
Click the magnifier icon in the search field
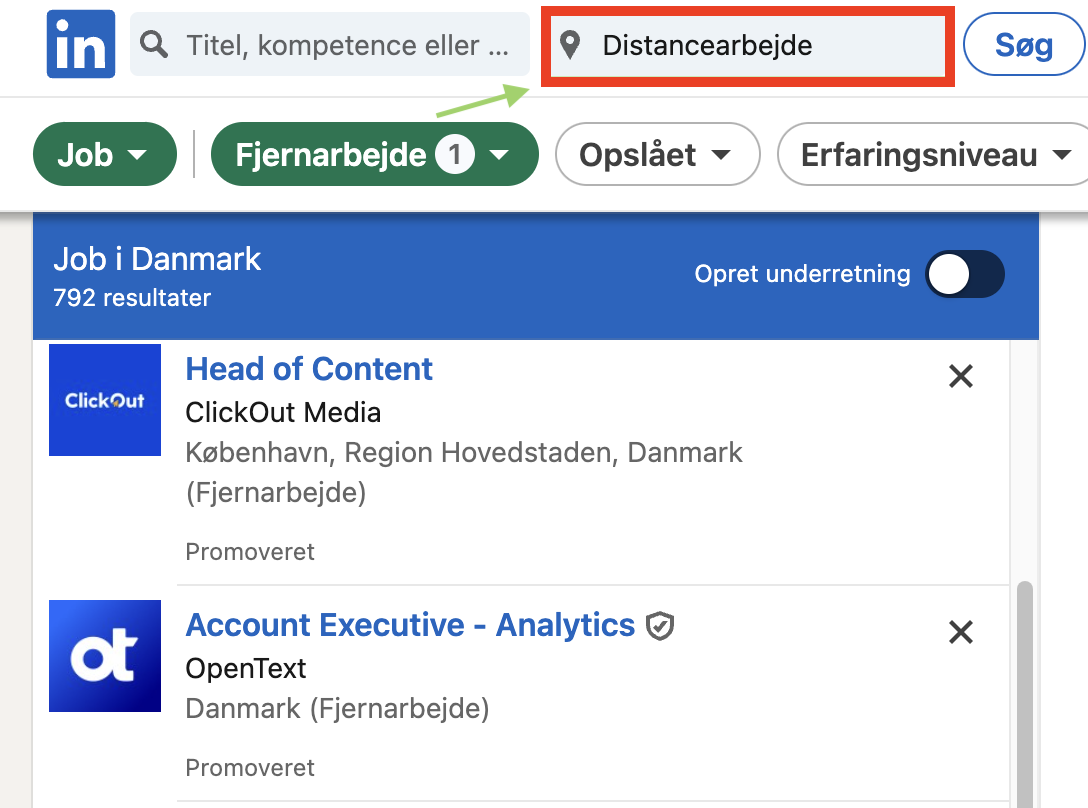(x=154, y=44)
